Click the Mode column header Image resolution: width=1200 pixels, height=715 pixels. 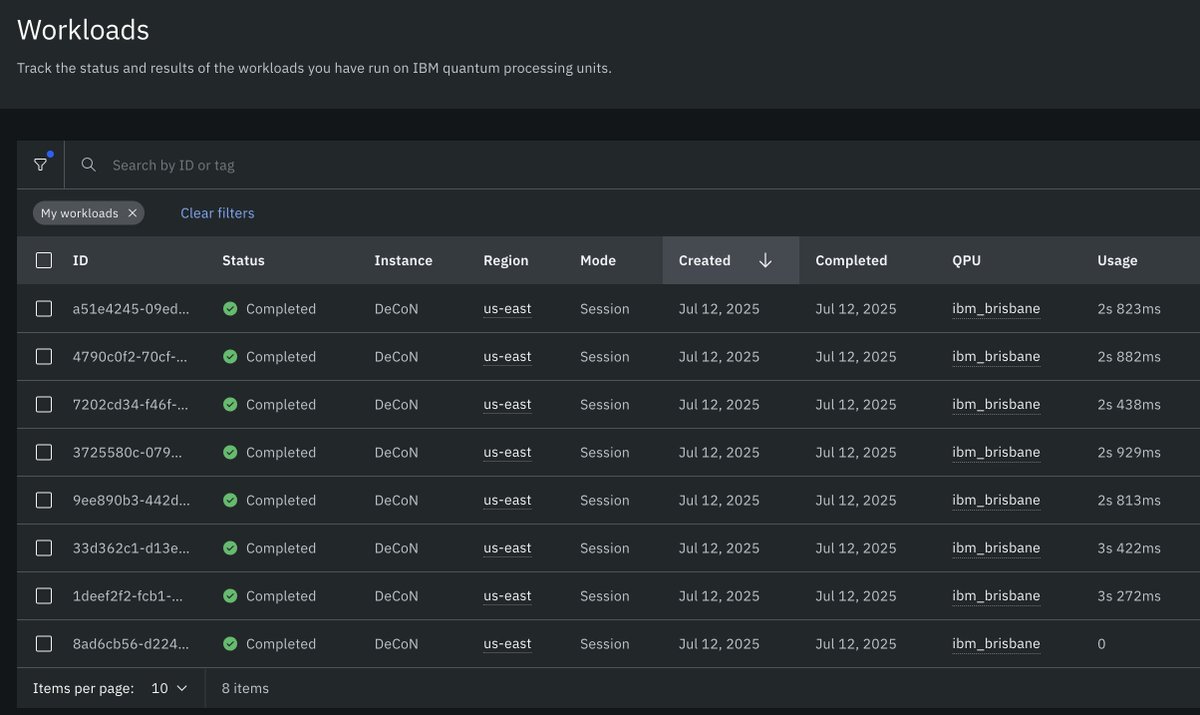[598, 260]
